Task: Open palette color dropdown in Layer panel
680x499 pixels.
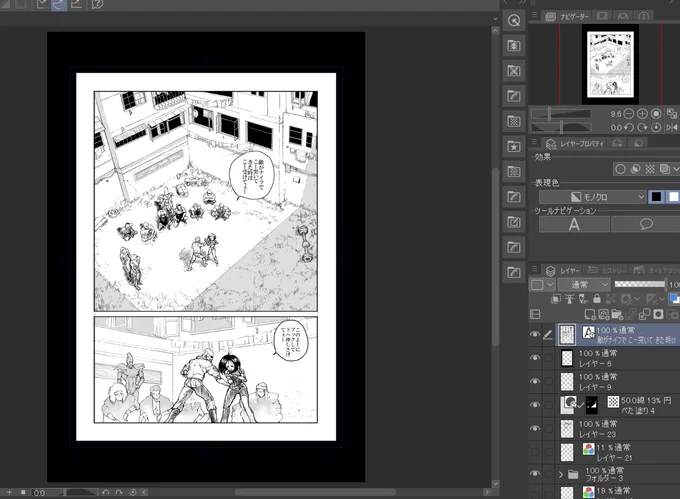Action: pyautogui.click(x=543, y=285)
